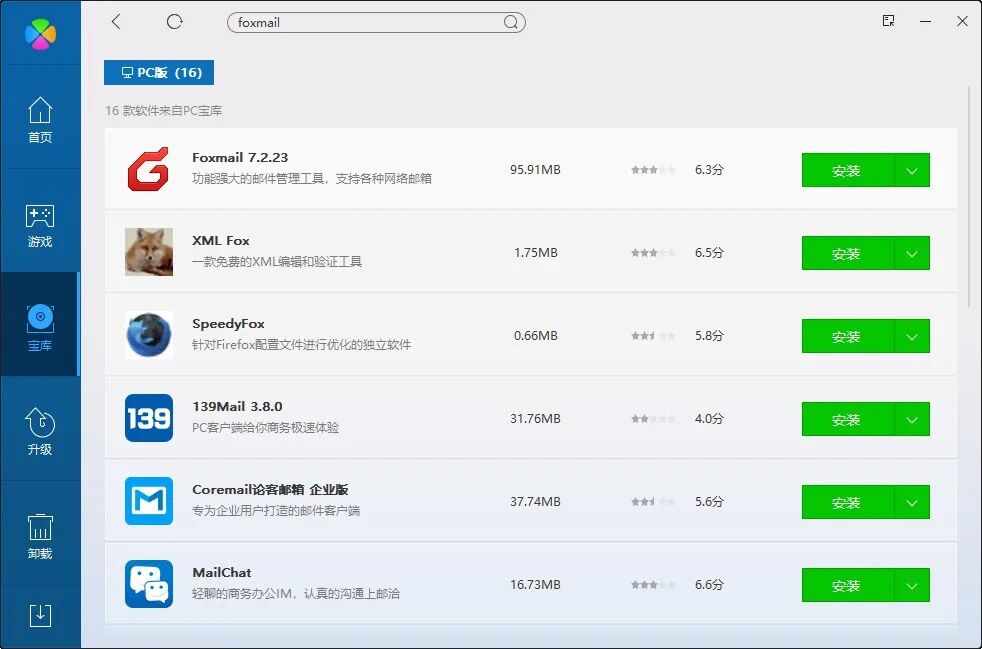Expand install options for Coremail
Screen dimensions: 982x649
point(912,502)
